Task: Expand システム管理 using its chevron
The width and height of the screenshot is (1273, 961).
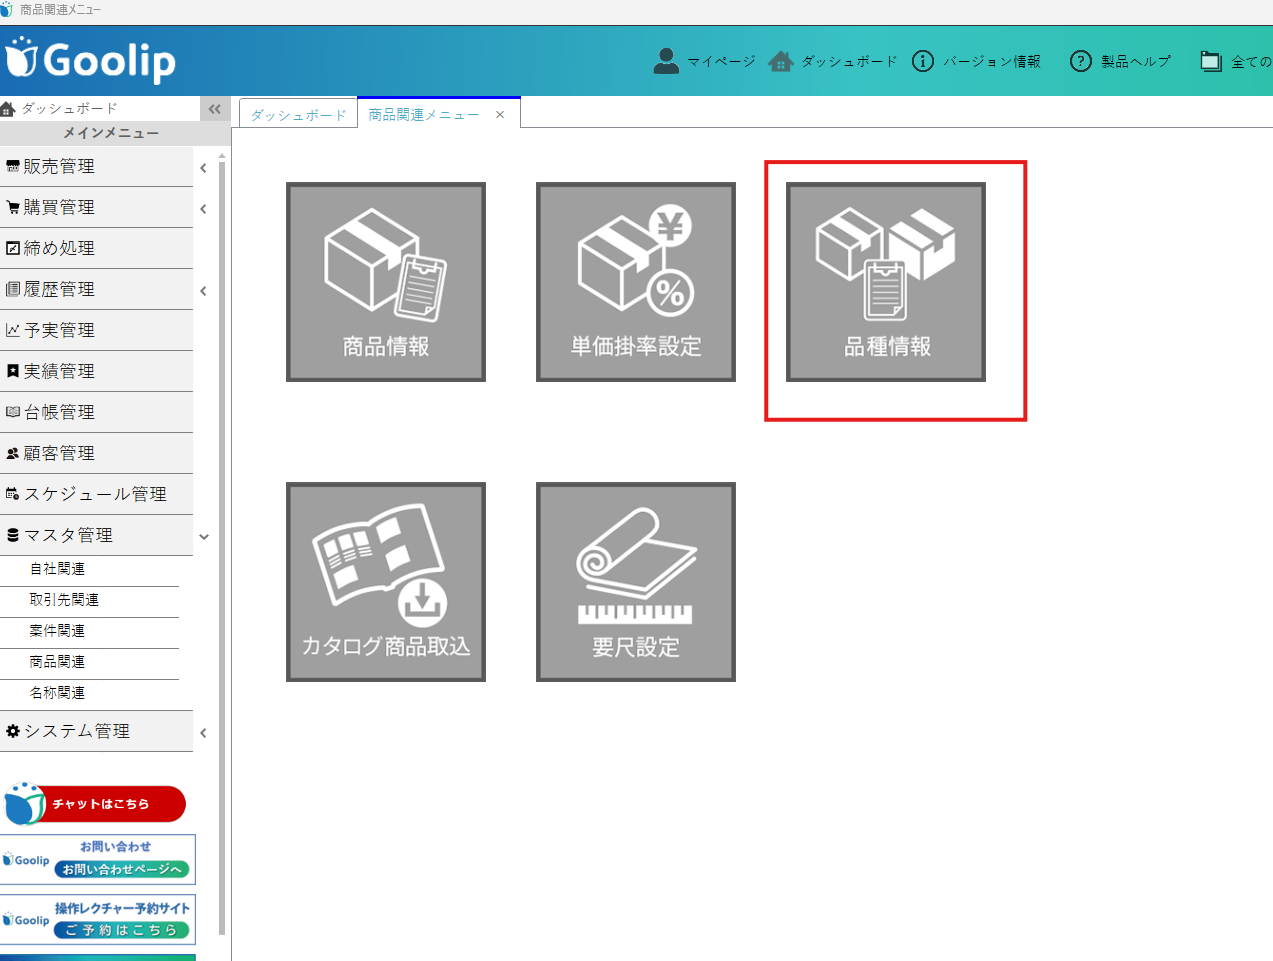Action: coord(203,733)
